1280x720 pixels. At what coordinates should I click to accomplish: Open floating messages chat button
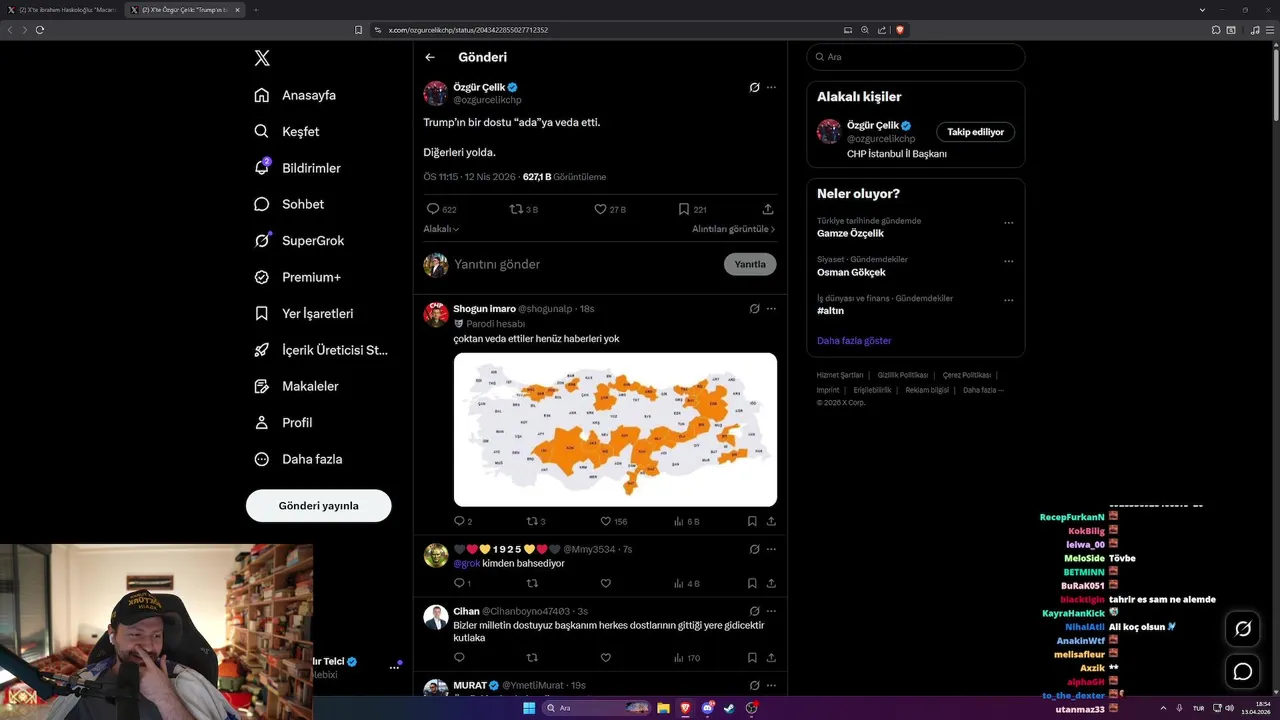click(x=1243, y=672)
